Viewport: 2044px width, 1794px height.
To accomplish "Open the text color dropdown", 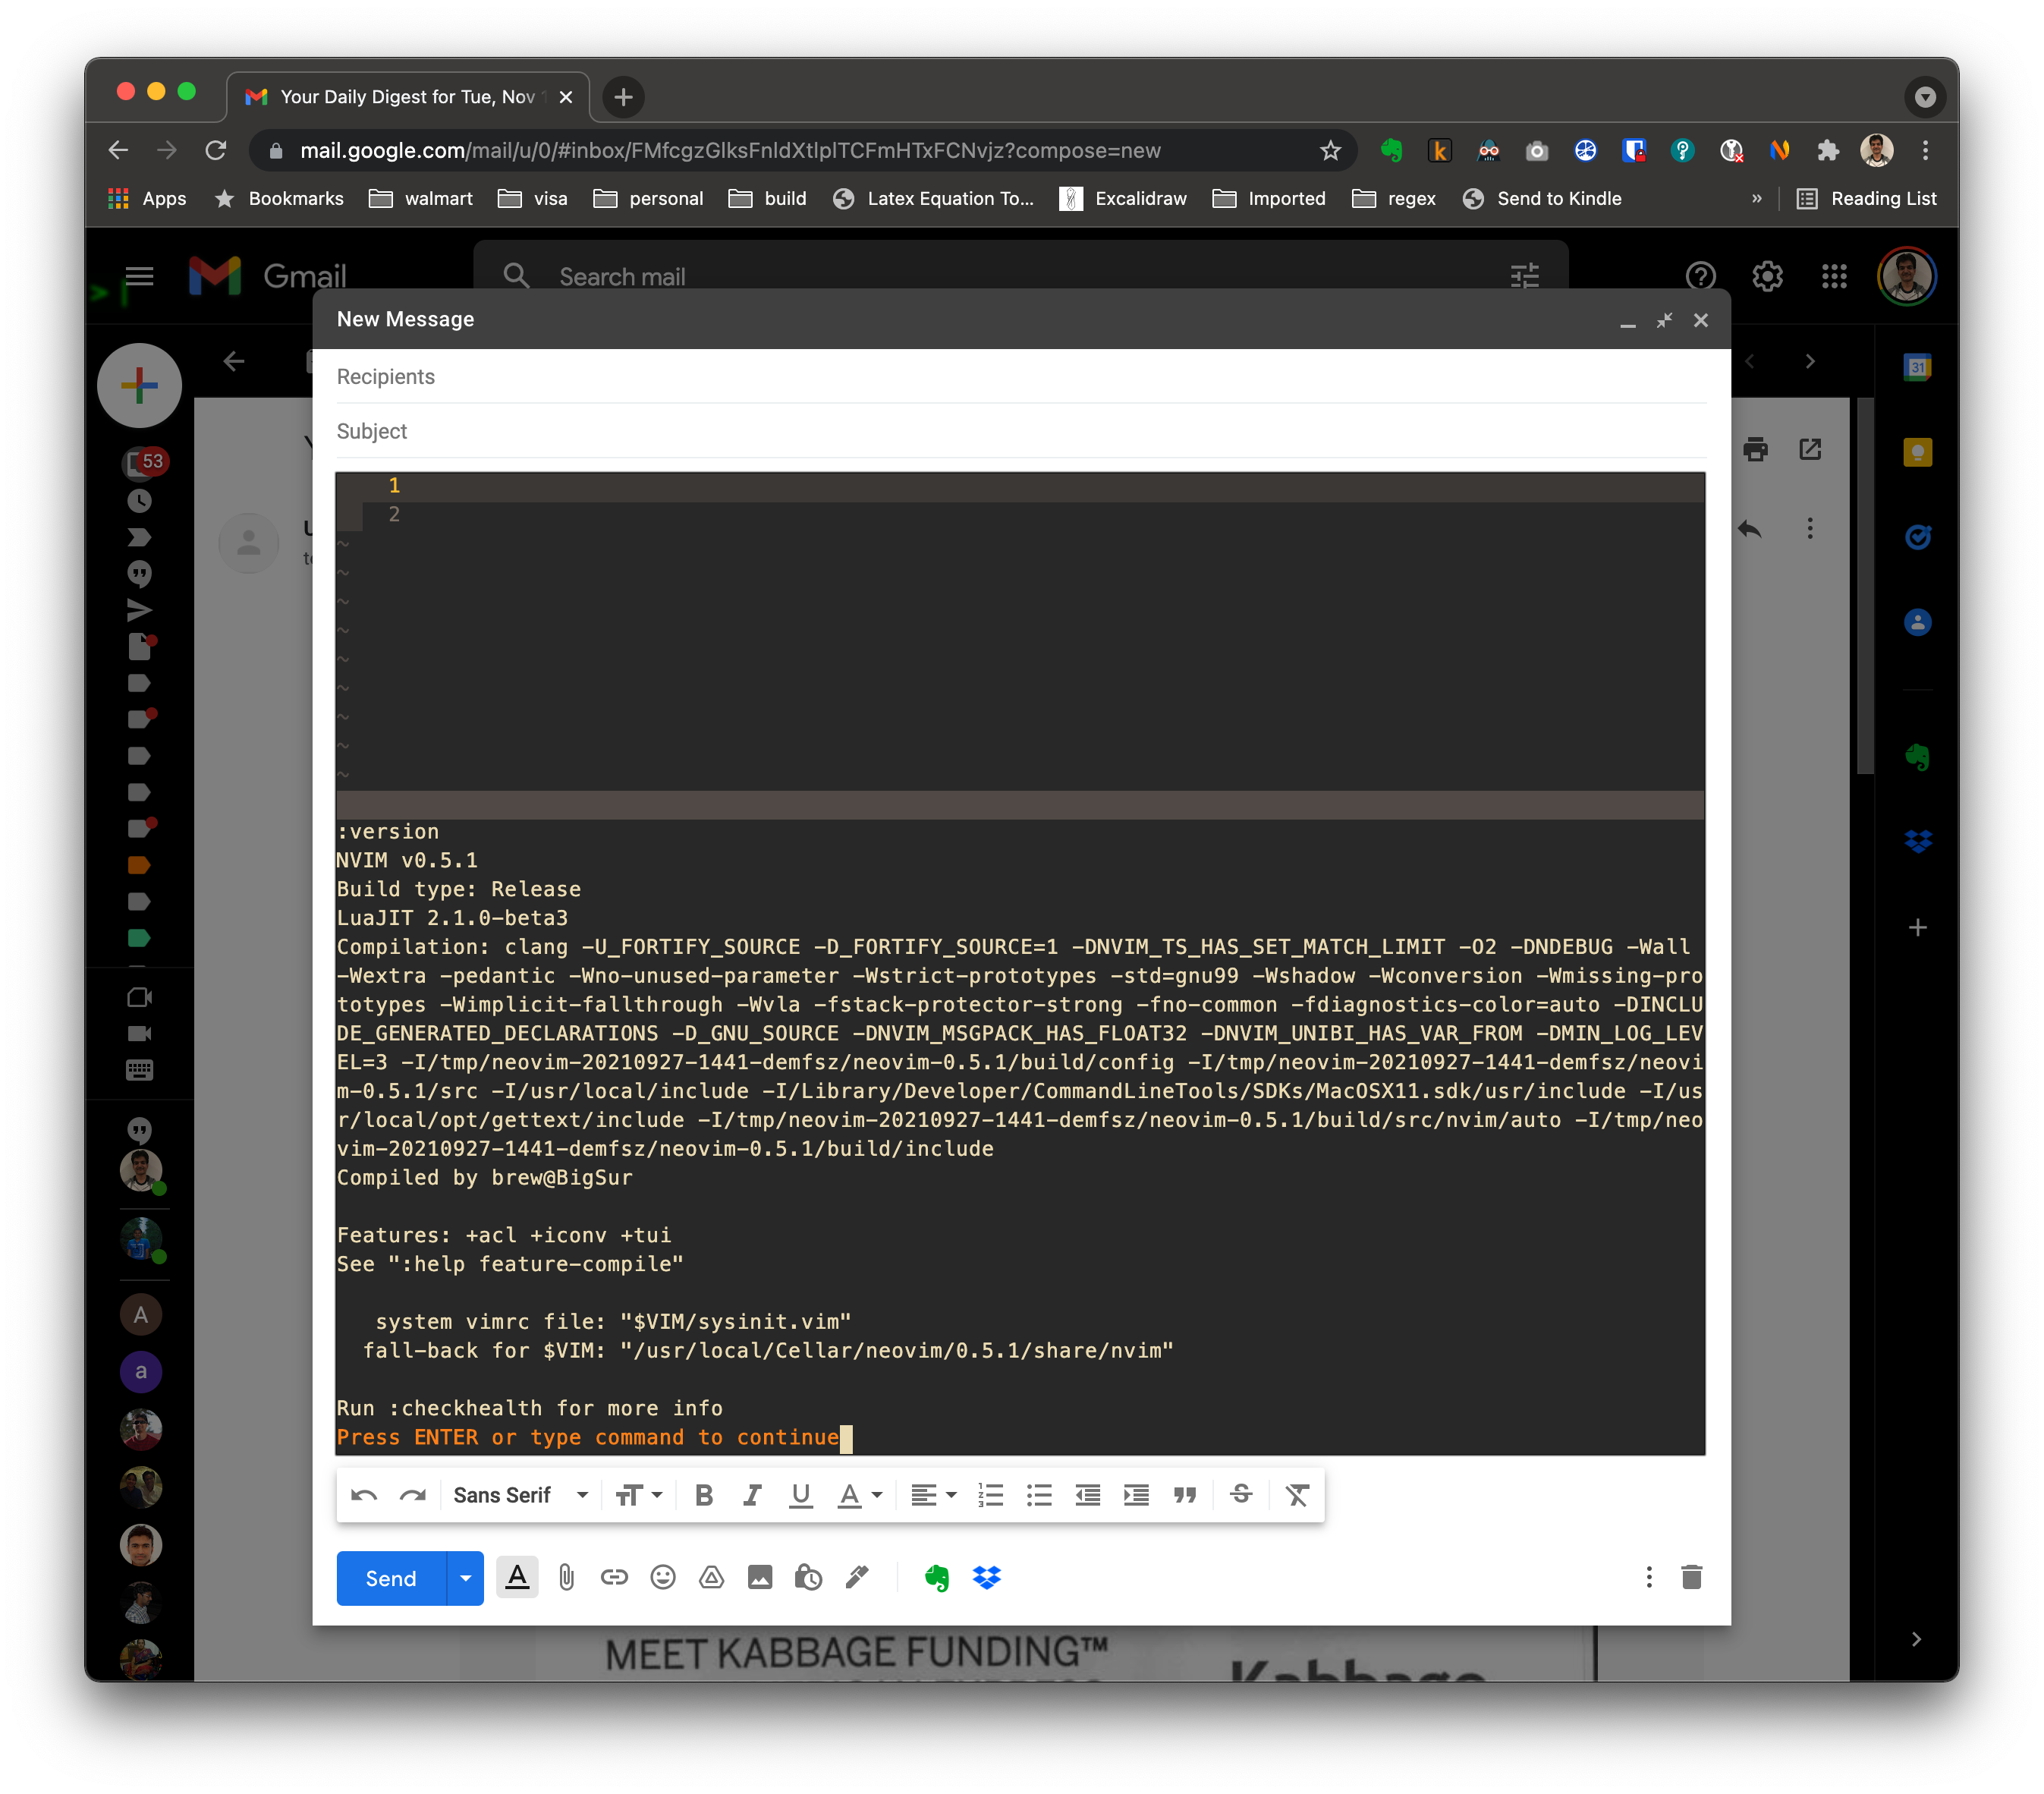I will [x=859, y=1494].
